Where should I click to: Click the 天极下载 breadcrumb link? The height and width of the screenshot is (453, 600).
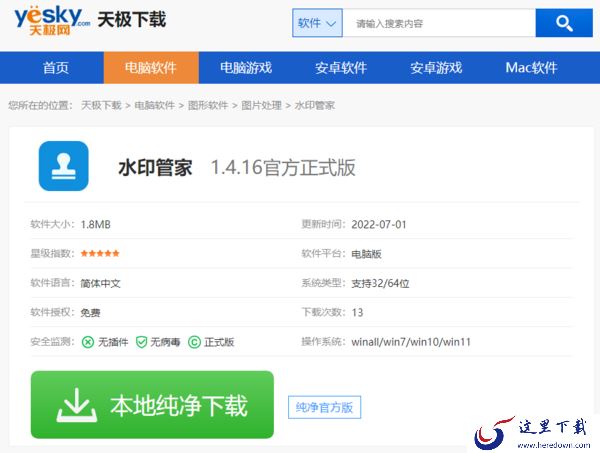pyautogui.click(x=101, y=105)
